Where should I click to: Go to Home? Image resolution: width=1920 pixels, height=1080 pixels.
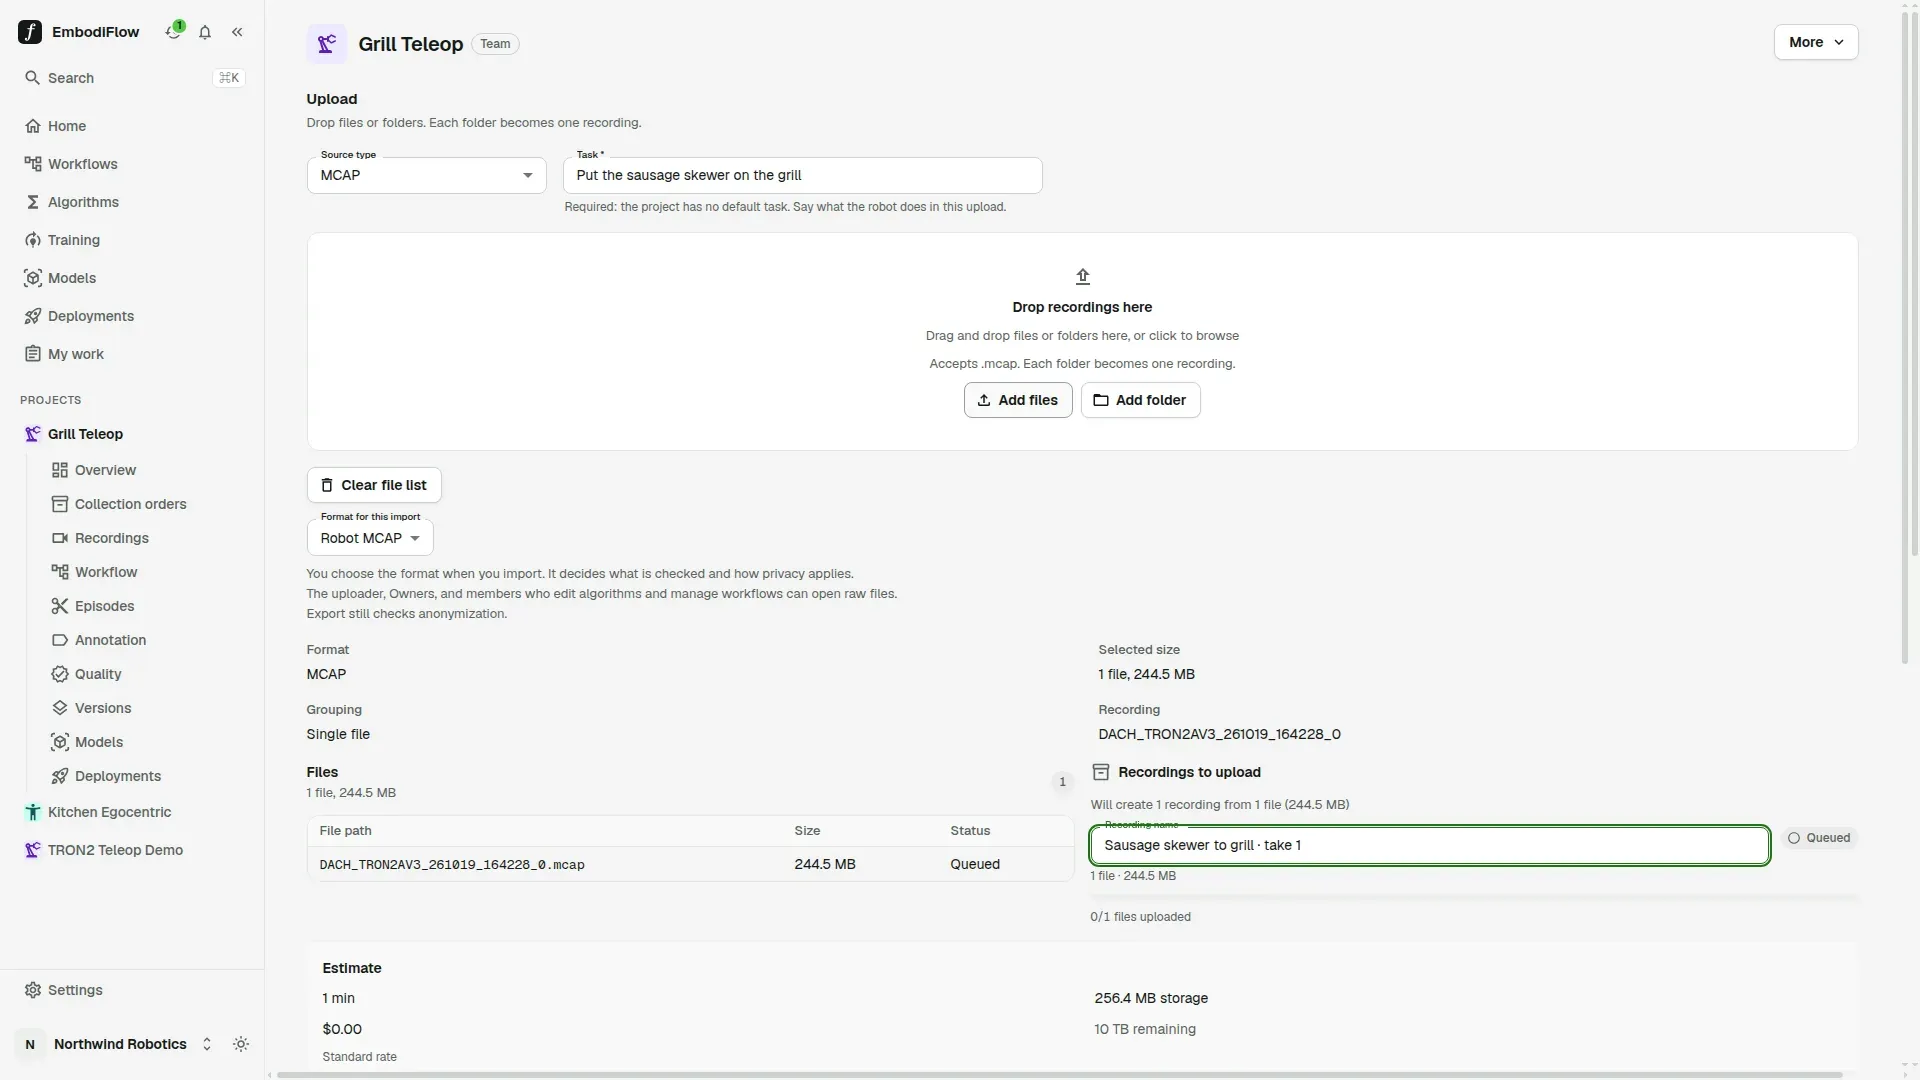(x=133, y=126)
